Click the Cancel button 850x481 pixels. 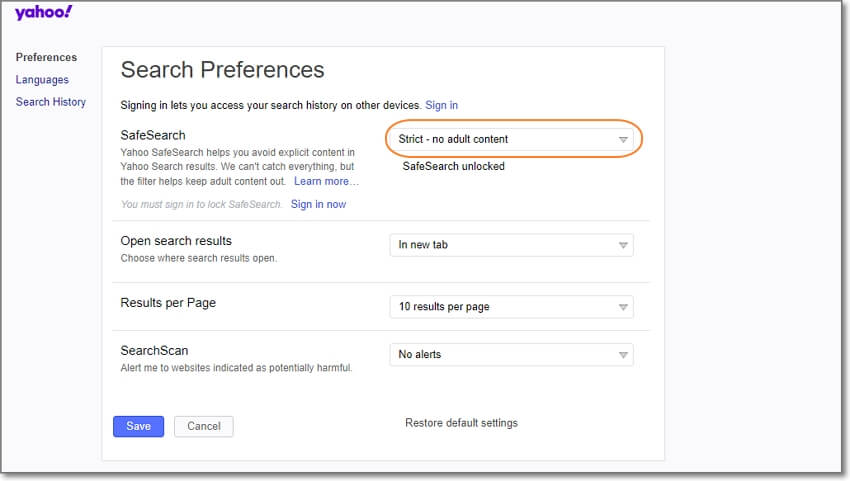[x=204, y=426]
